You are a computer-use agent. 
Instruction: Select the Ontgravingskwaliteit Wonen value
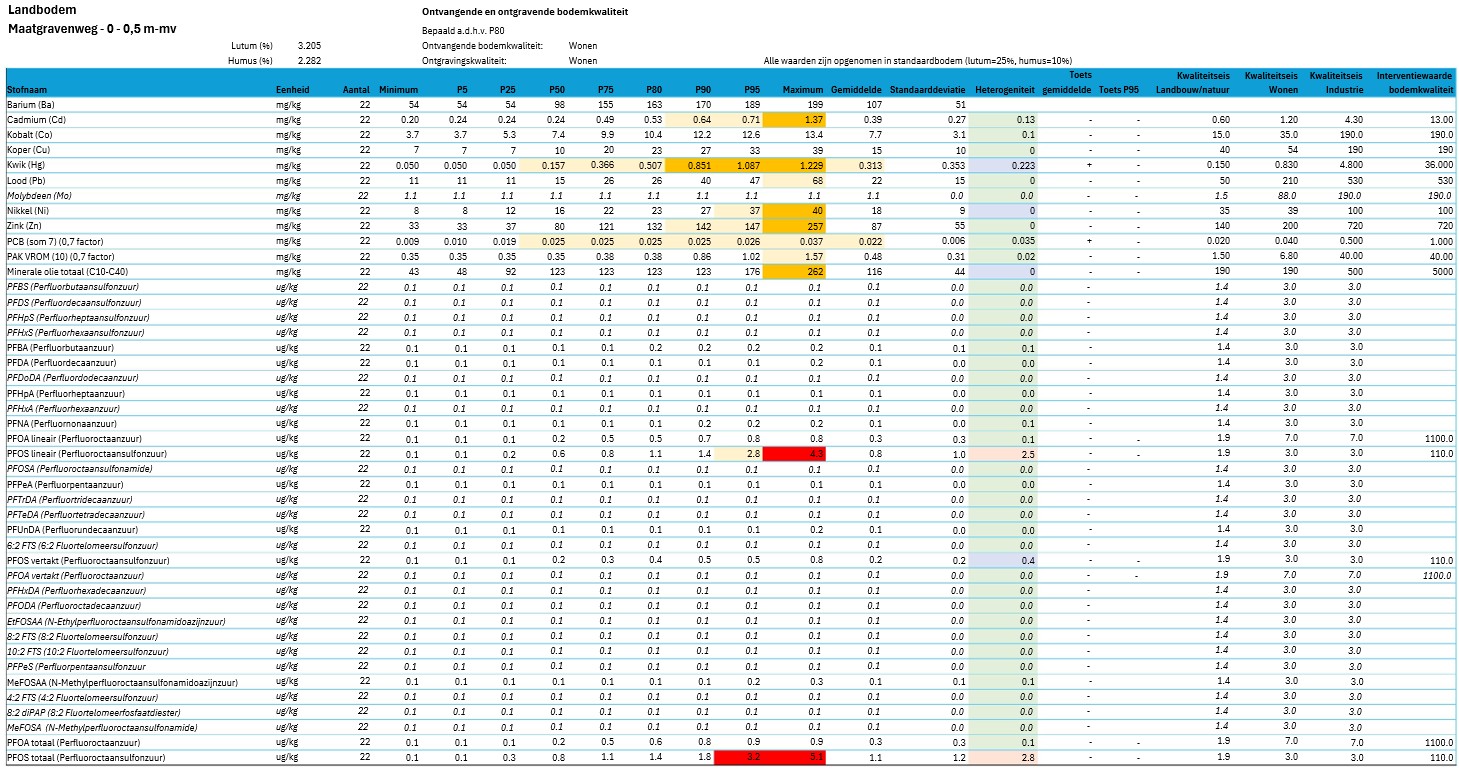click(x=583, y=61)
